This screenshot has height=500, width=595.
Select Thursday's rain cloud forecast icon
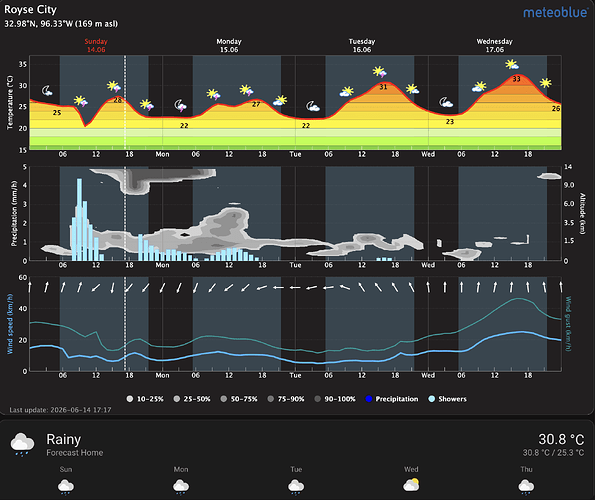526,487
